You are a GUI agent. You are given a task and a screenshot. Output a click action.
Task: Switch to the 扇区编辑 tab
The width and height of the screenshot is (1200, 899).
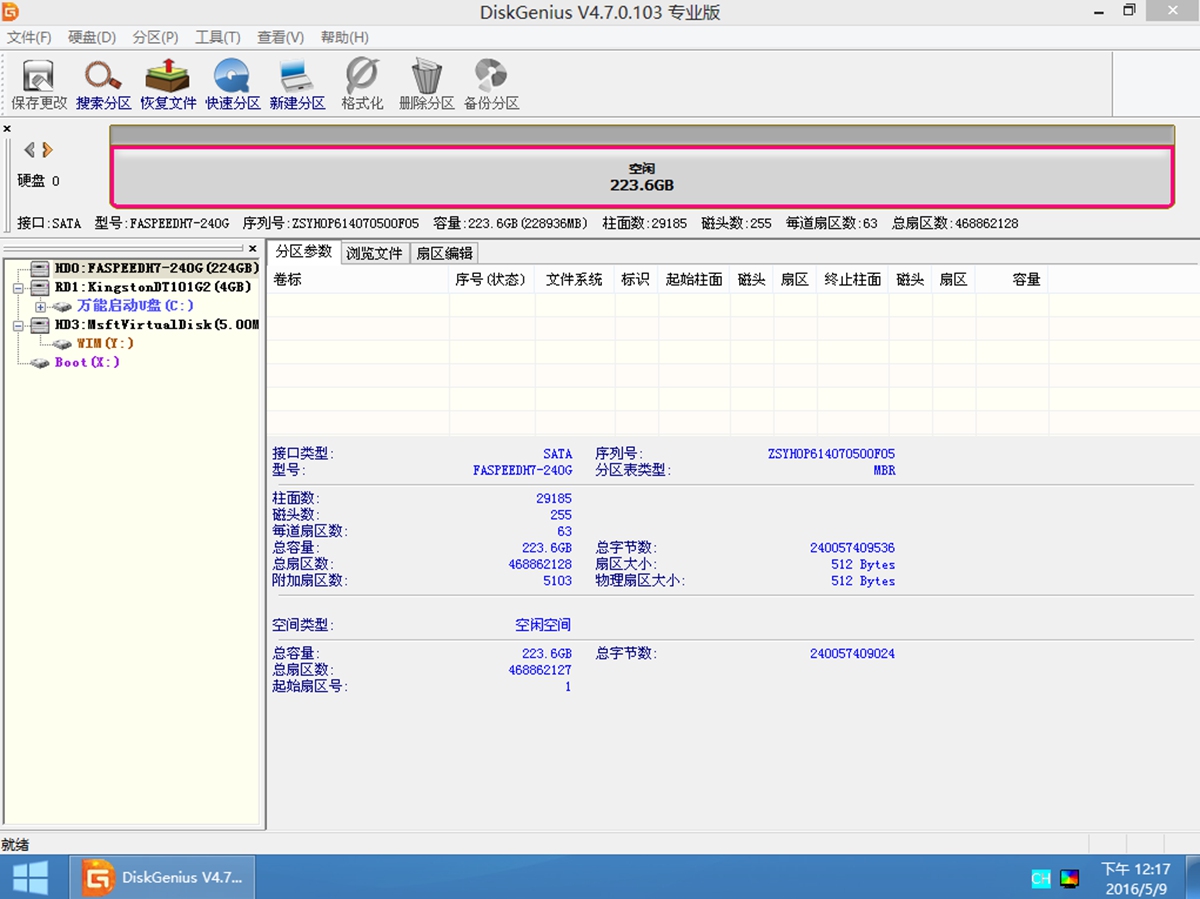pyautogui.click(x=444, y=253)
